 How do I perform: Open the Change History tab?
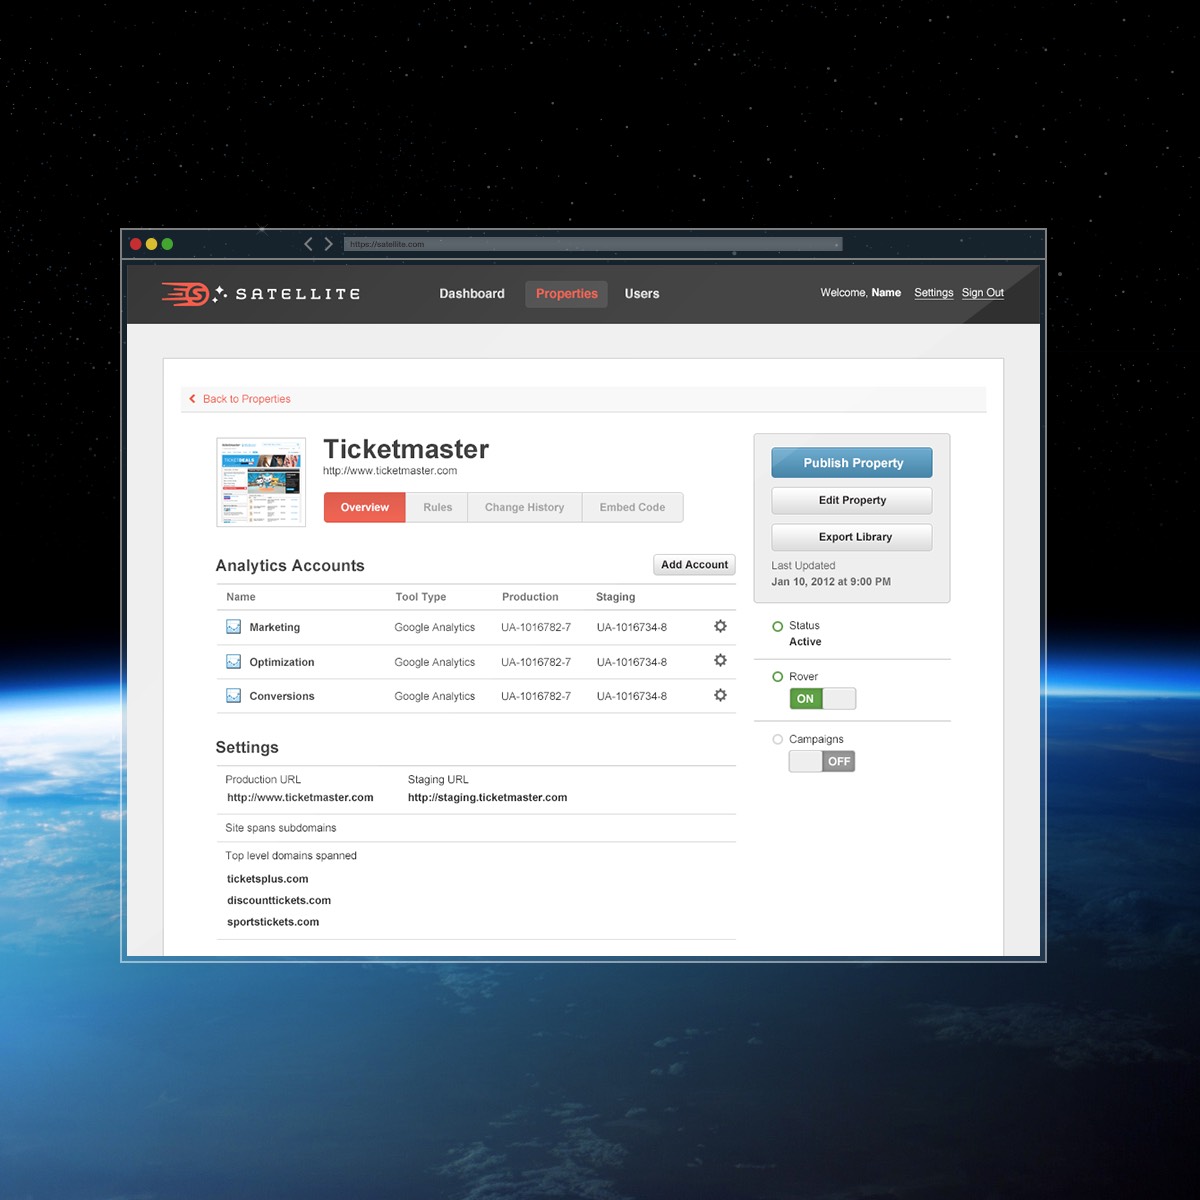click(524, 508)
